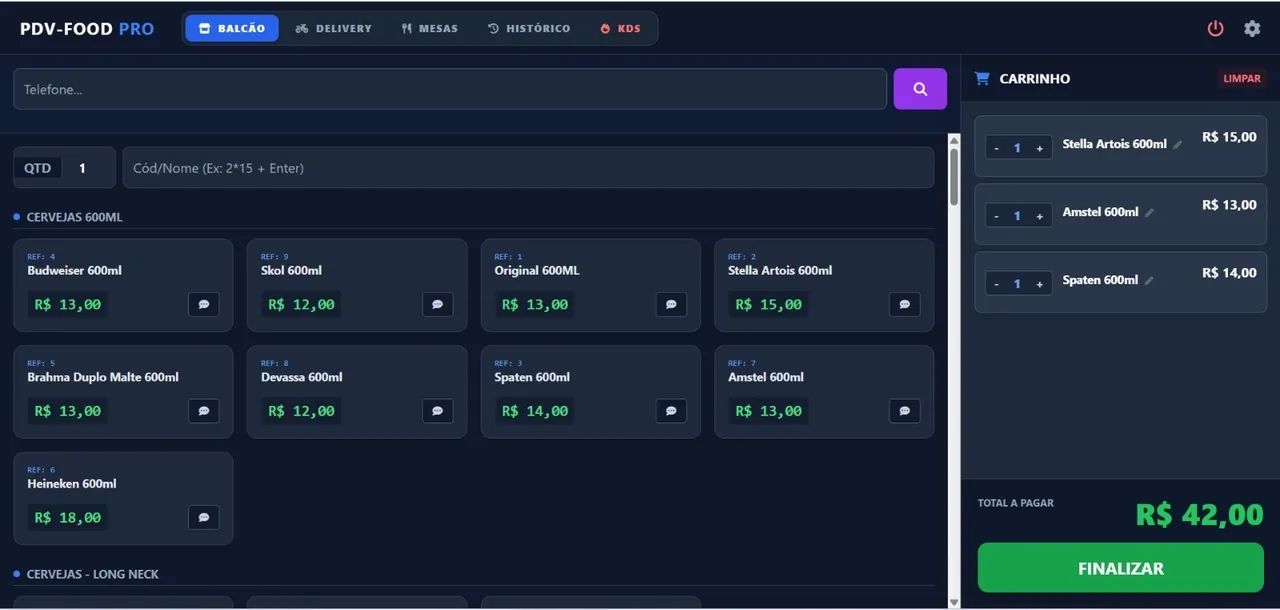Clear the cart with Limpar

[x=1242, y=78]
